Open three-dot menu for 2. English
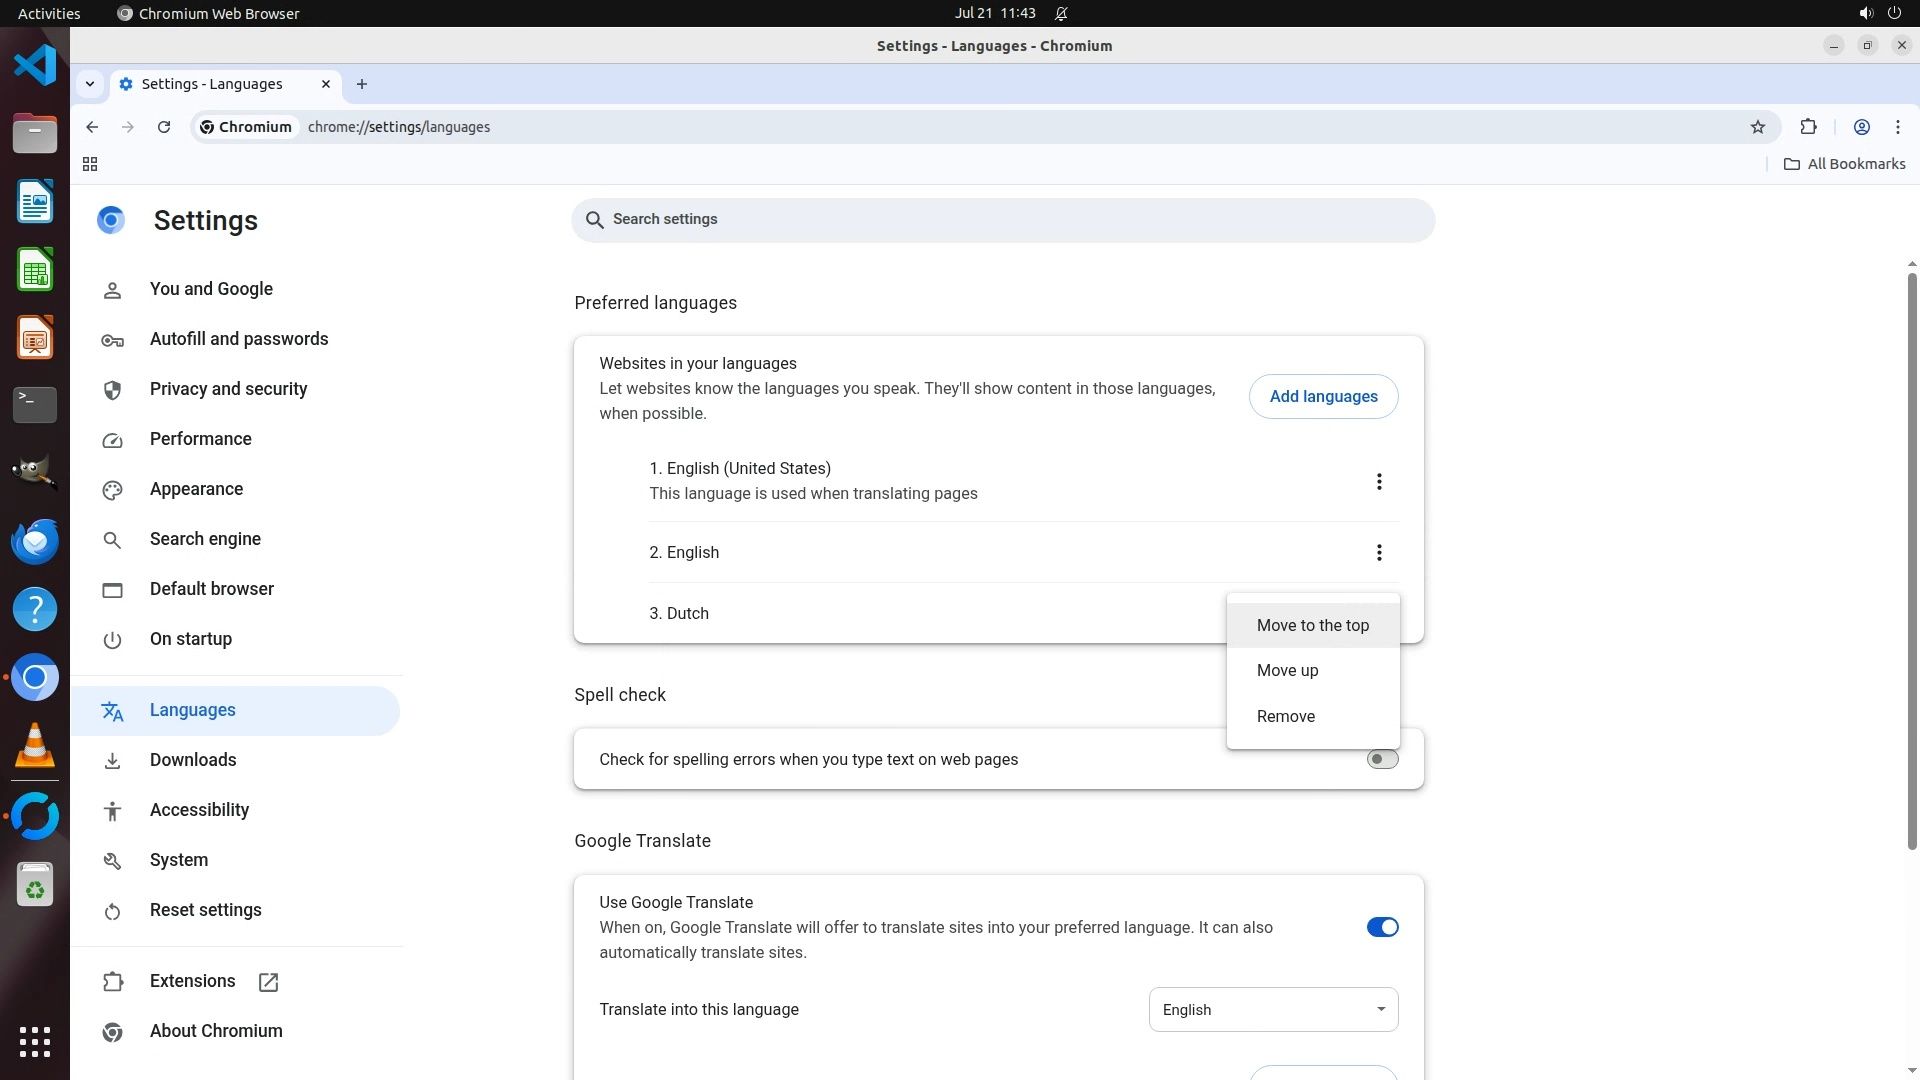 tap(1378, 553)
